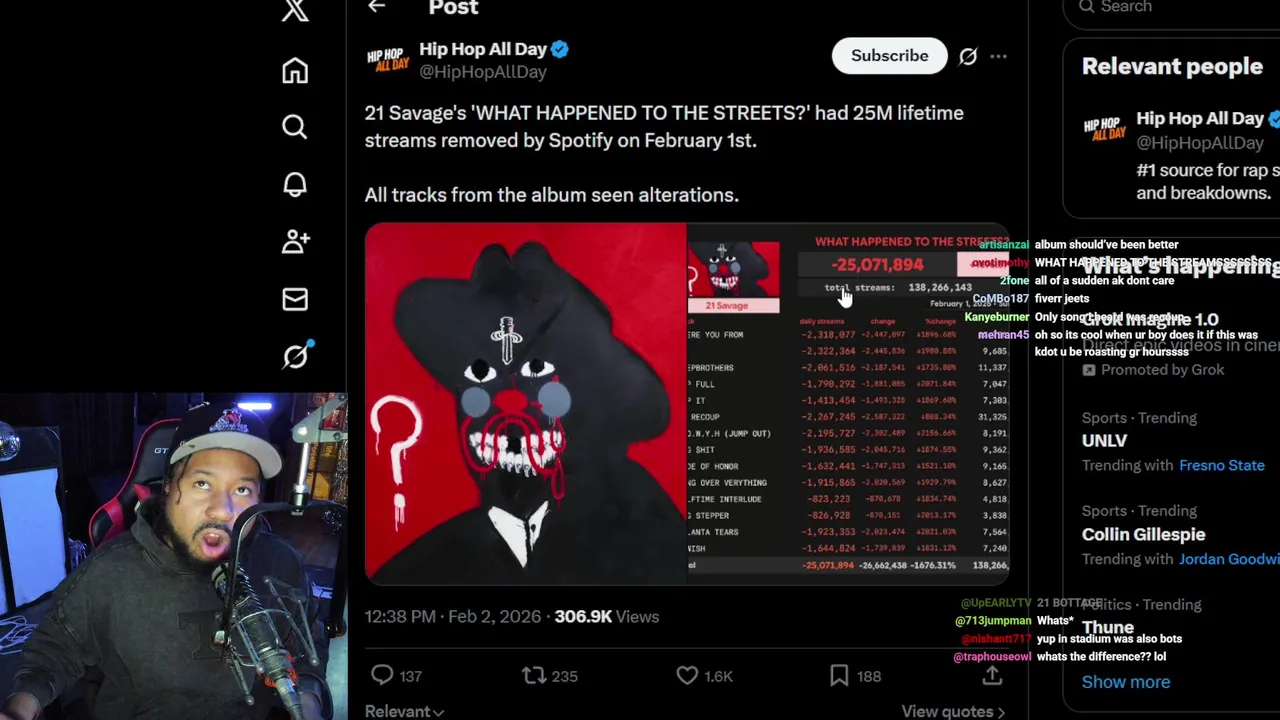The height and width of the screenshot is (720, 1280).
Task: Open the three-dot more menu on post
Action: [x=998, y=56]
